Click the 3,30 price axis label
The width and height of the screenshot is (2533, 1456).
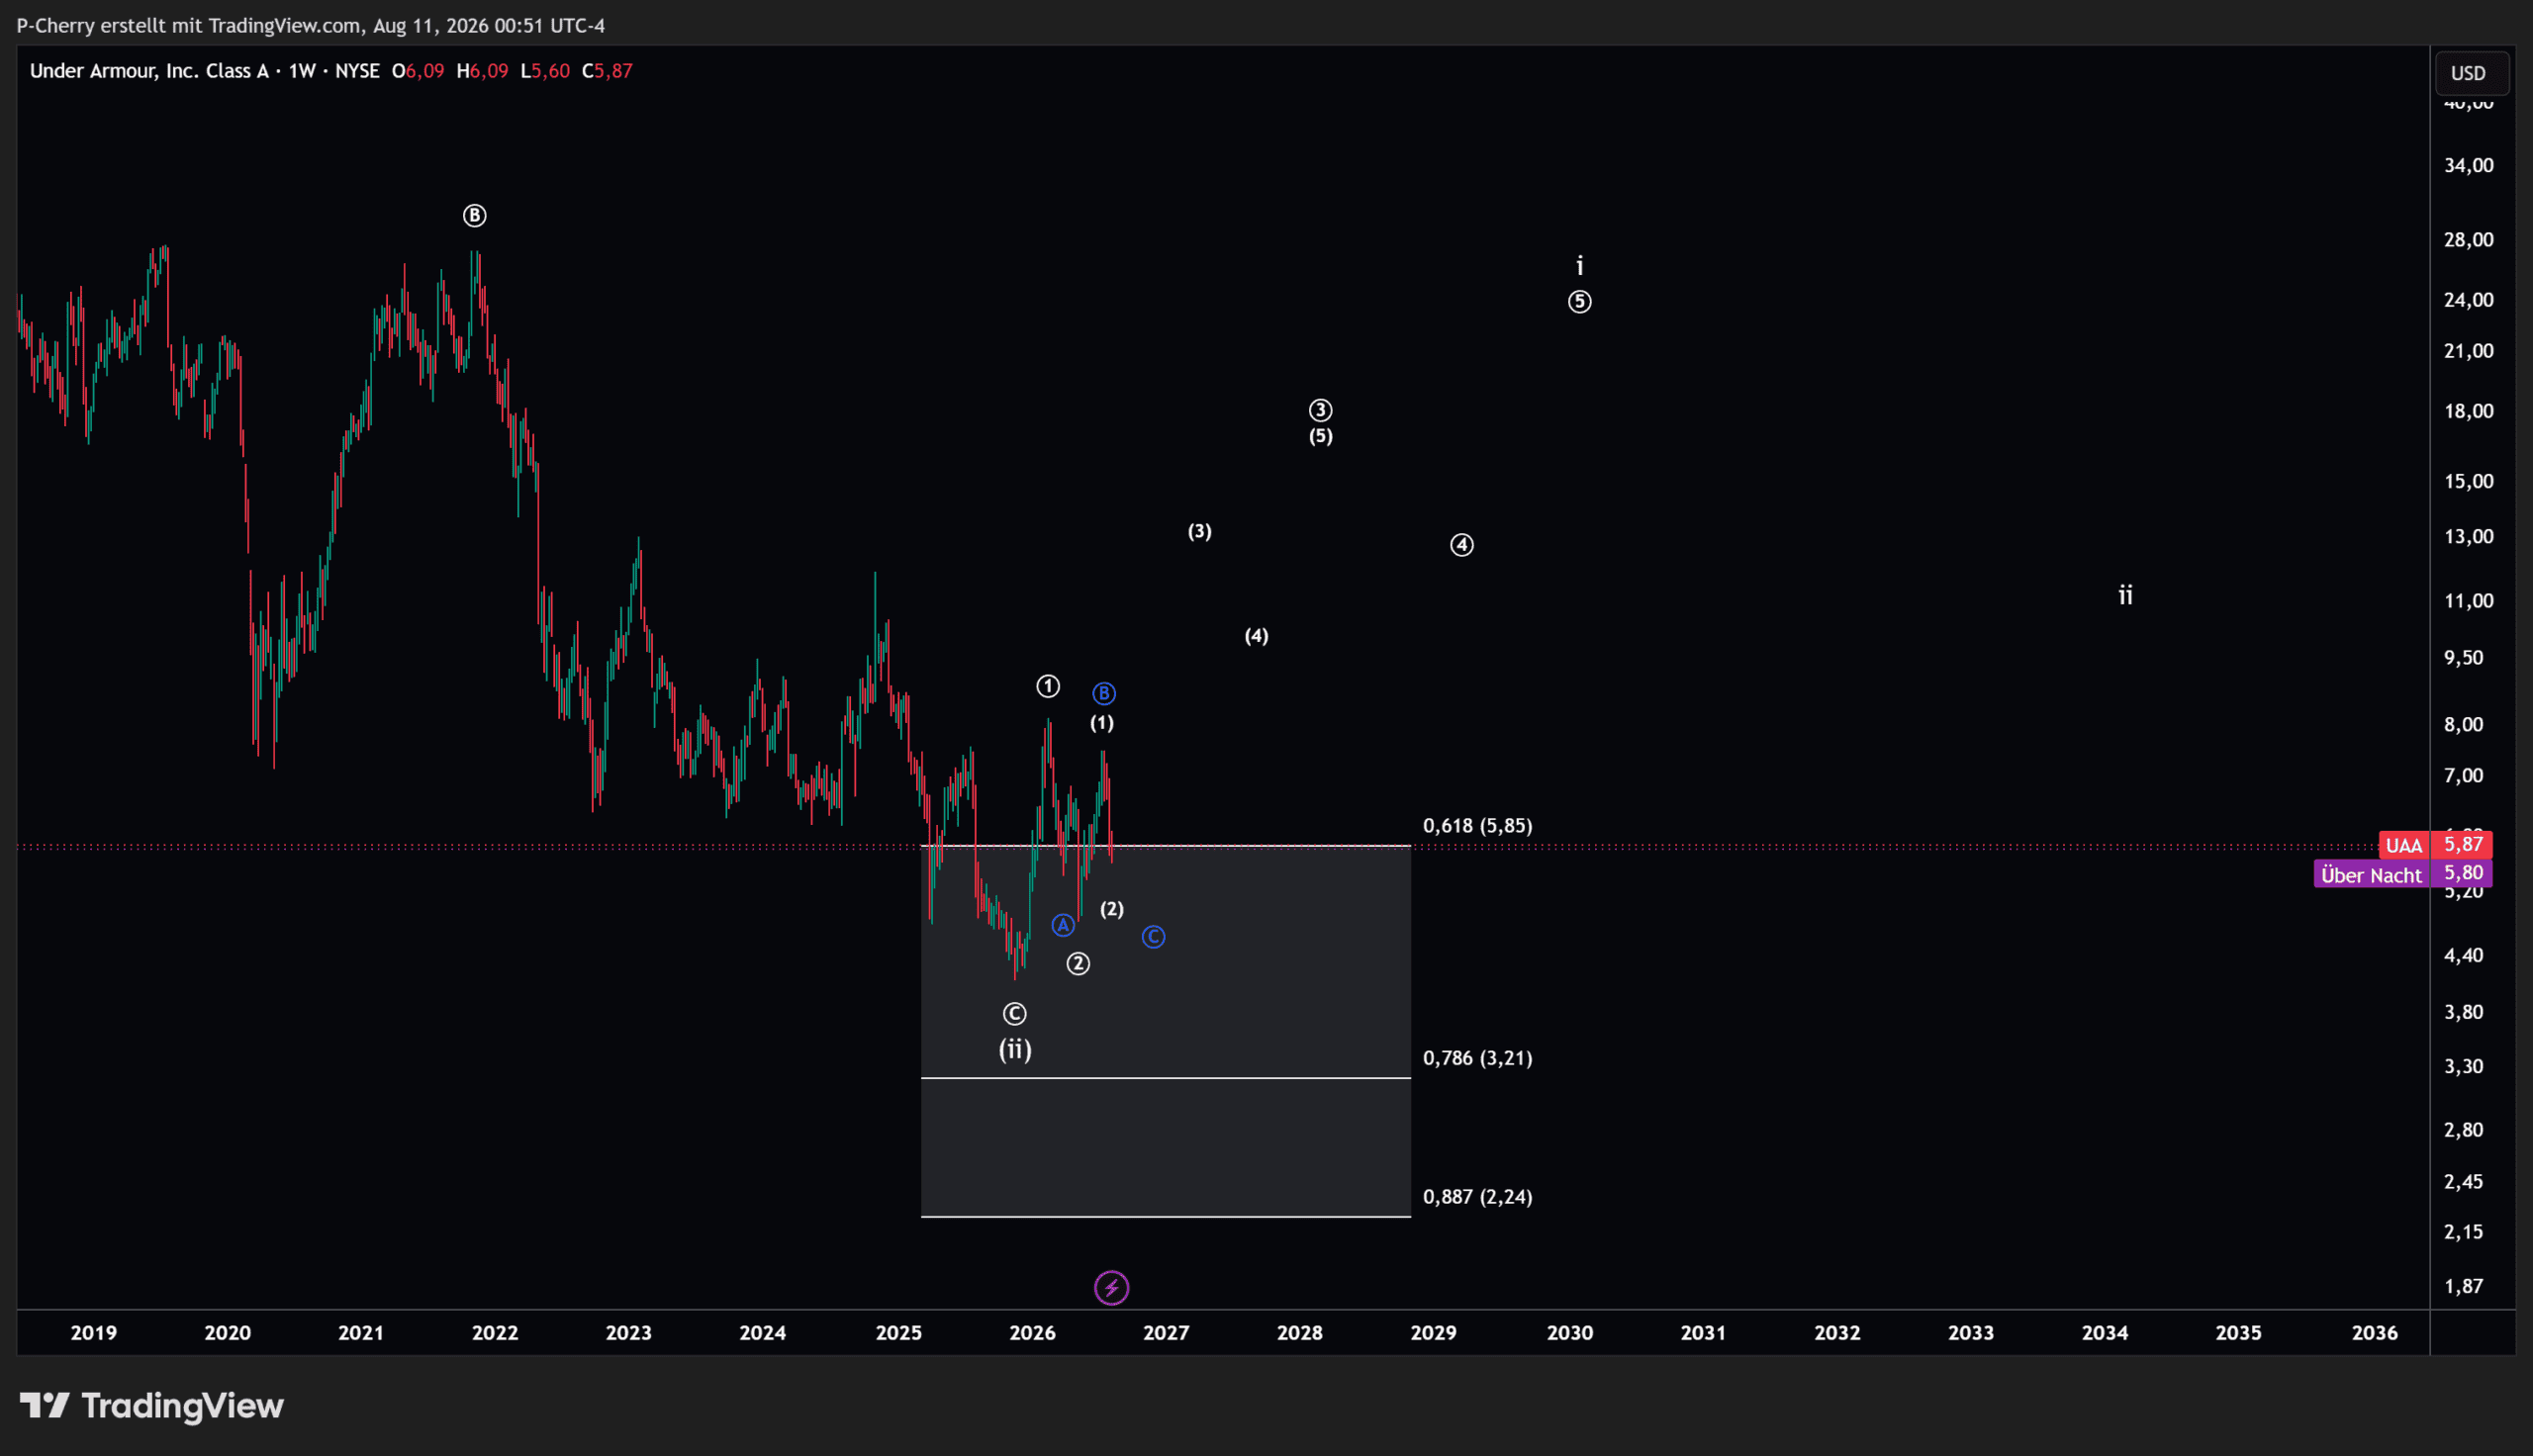2463,1067
